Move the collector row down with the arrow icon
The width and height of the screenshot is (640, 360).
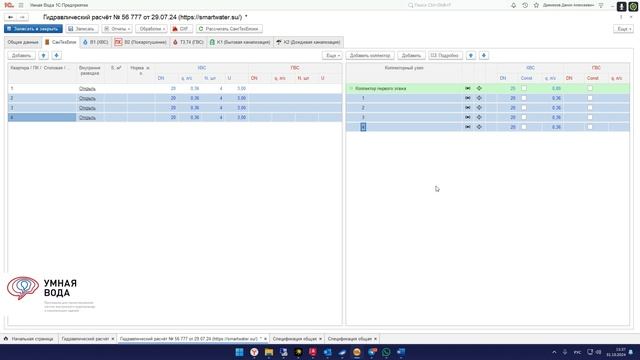(x=484, y=56)
